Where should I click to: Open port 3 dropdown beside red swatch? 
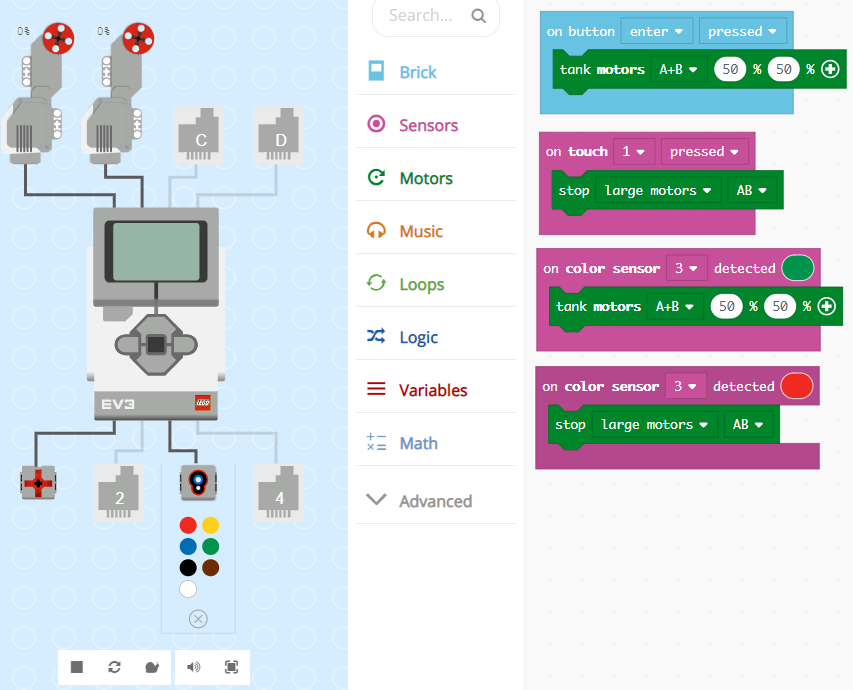click(685, 386)
